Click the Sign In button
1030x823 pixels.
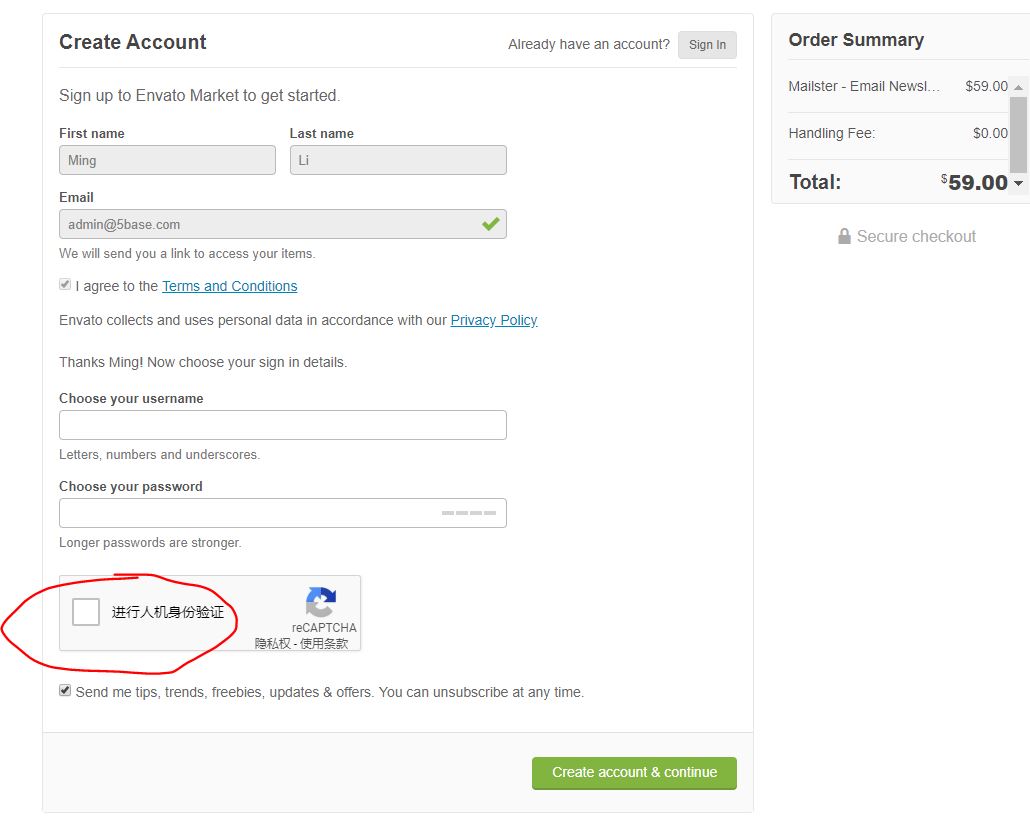pyautogui.click(x=707, y=45)
